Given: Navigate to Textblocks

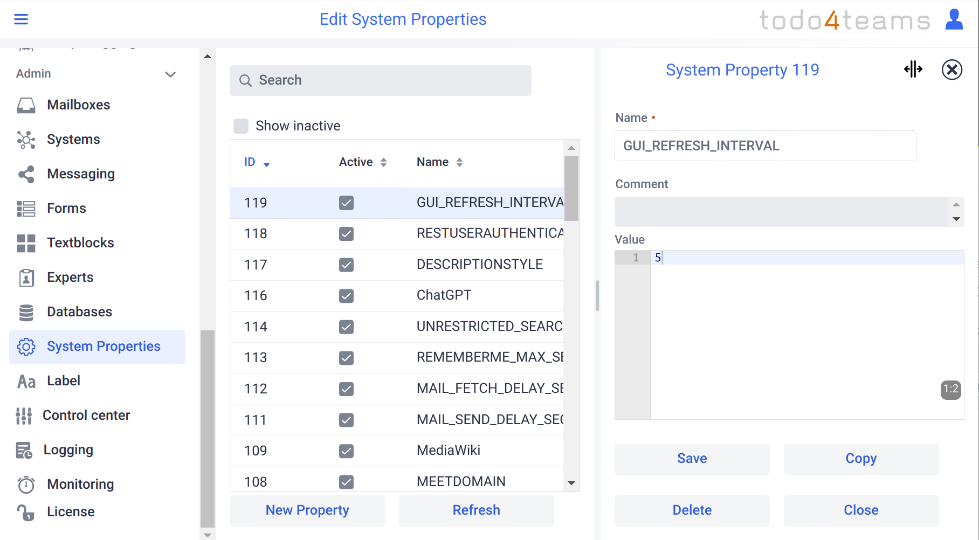Looking at the screenshot, I should point(81,243).
